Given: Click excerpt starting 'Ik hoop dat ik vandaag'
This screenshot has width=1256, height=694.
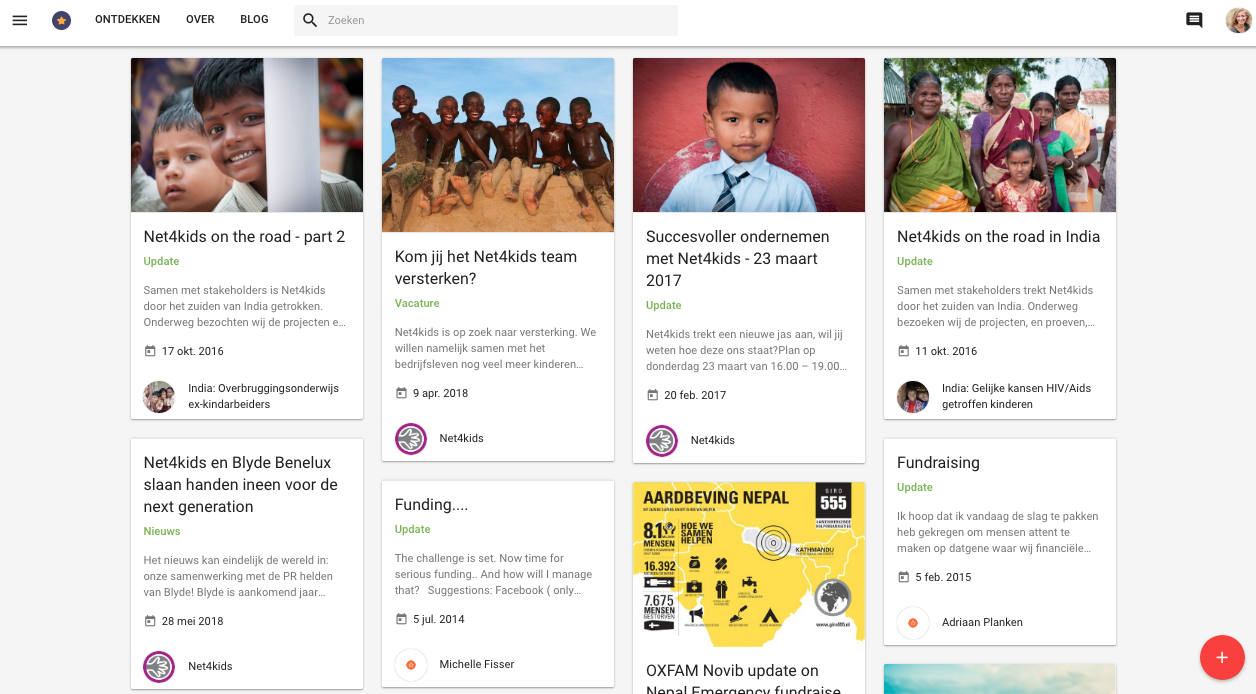Looking at the screenshot, I should point(998,532).
